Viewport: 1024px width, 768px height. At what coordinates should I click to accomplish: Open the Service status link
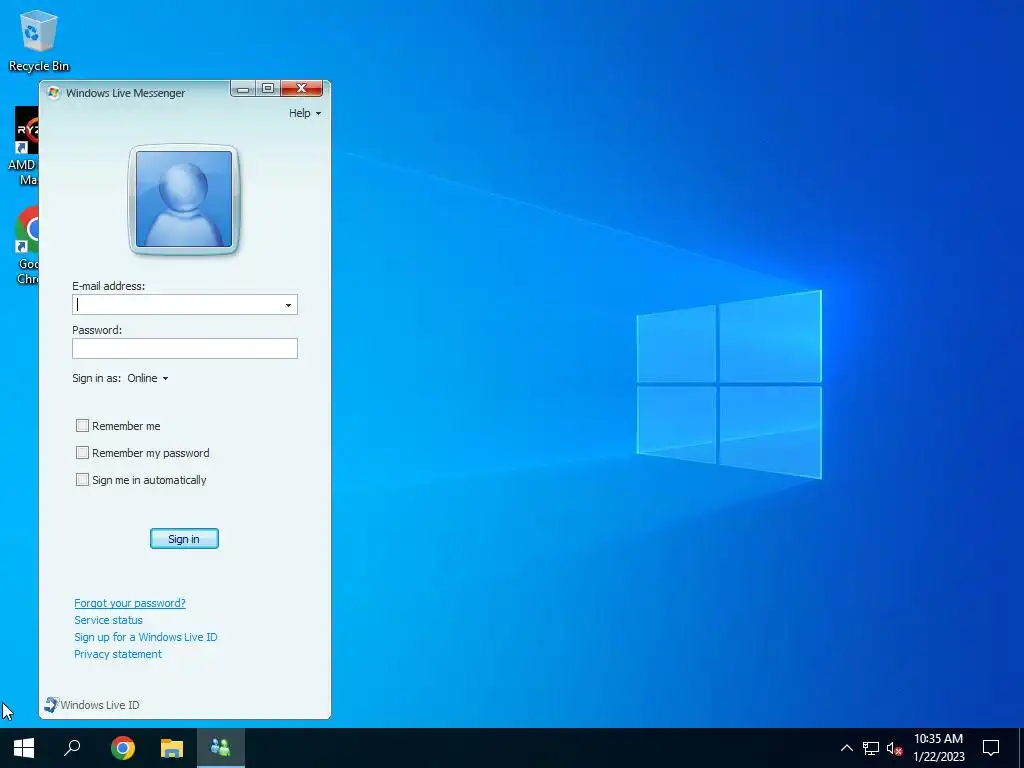[108, 620]
